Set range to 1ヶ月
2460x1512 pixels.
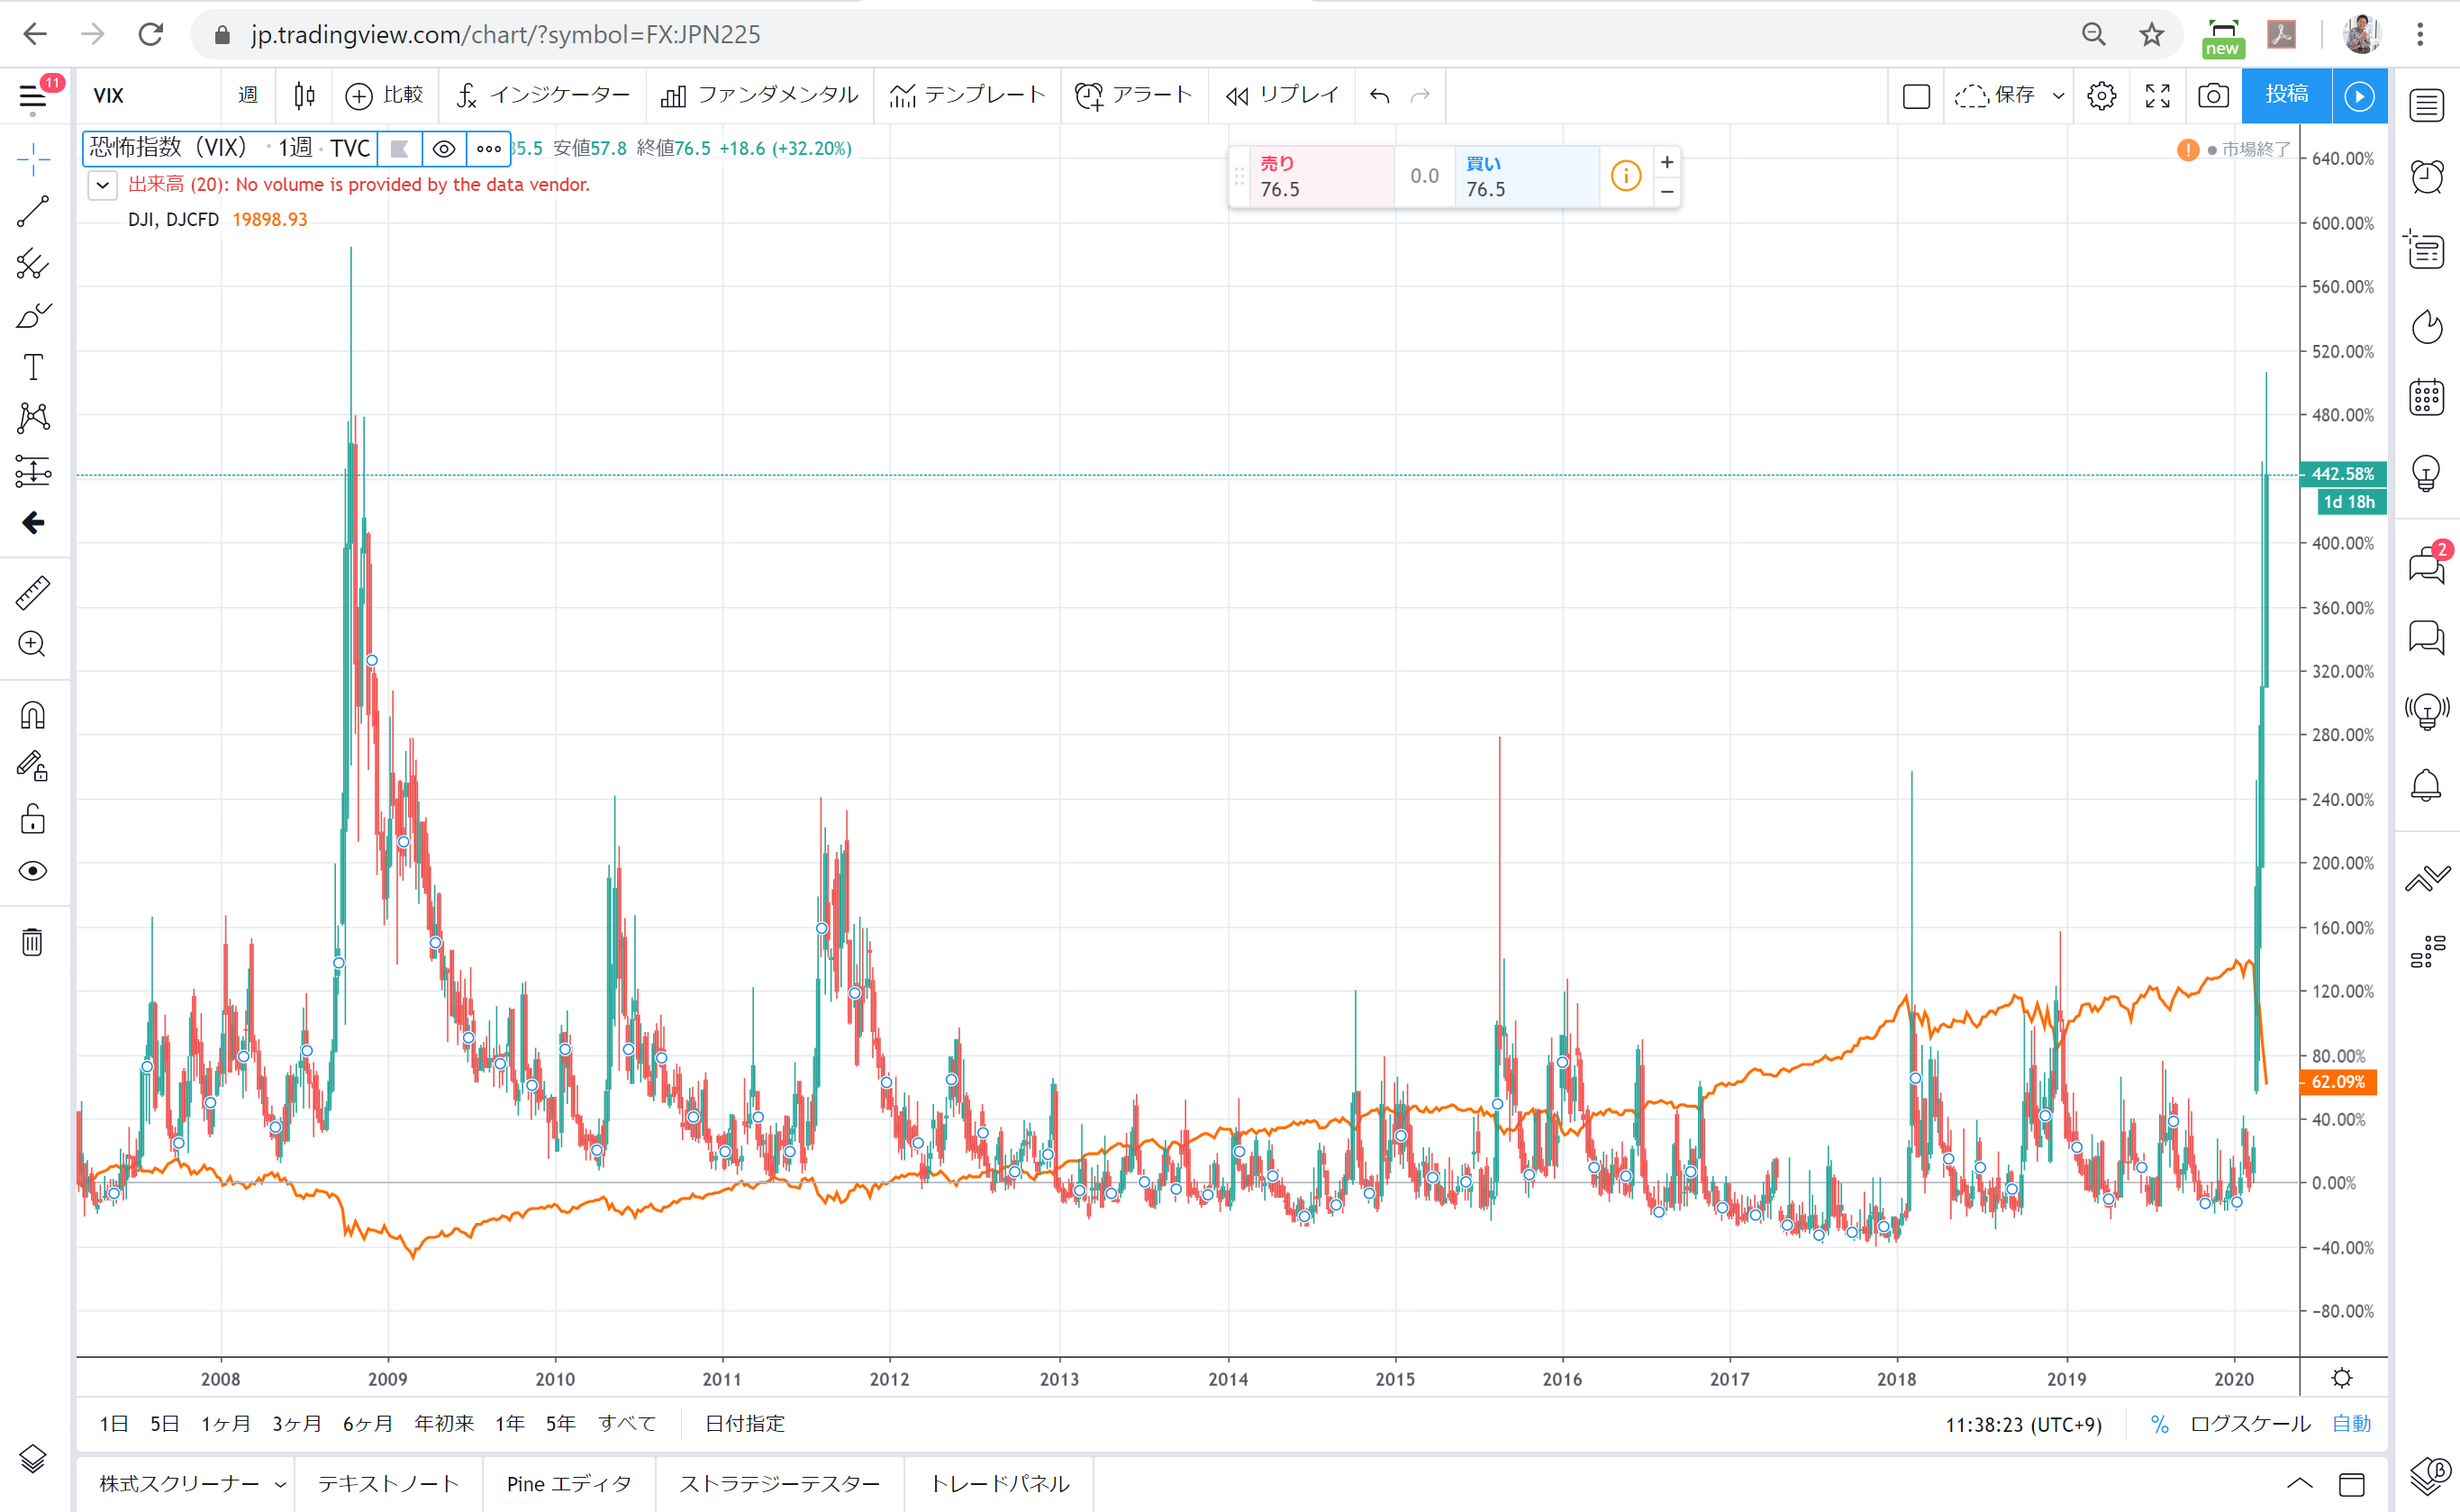pyautogui.click(x=226, y=1423)
